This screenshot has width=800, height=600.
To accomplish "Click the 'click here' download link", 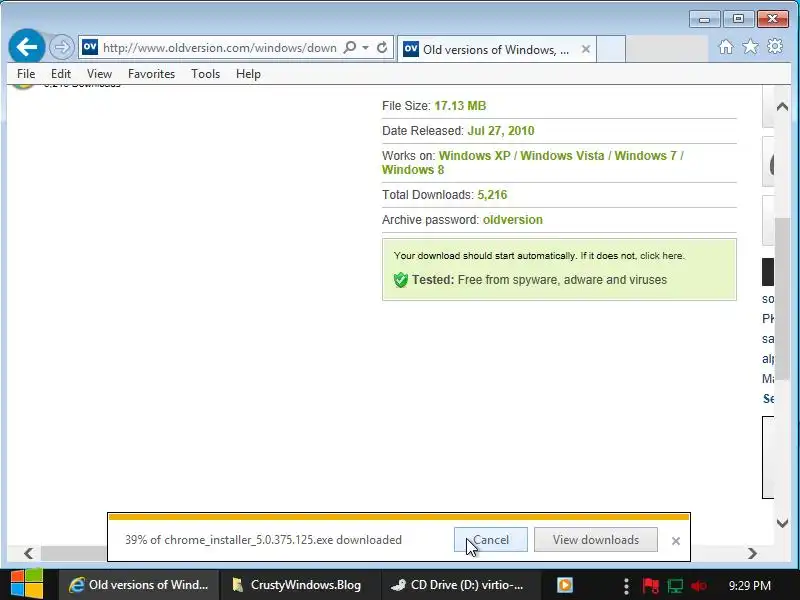I will (x=662, y=256).
